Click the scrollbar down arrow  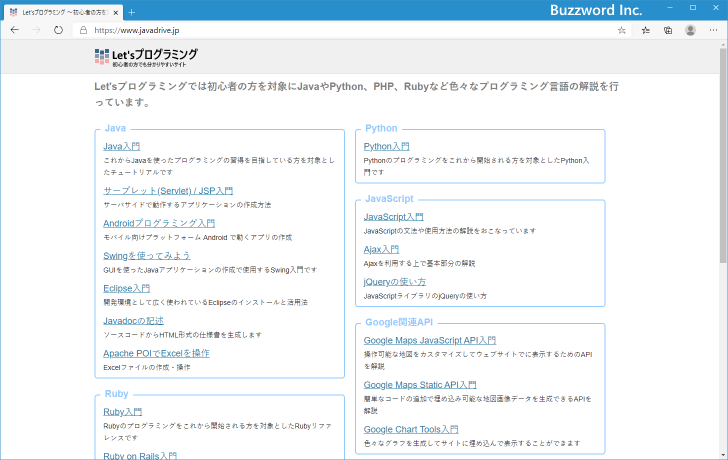point(723,455)
